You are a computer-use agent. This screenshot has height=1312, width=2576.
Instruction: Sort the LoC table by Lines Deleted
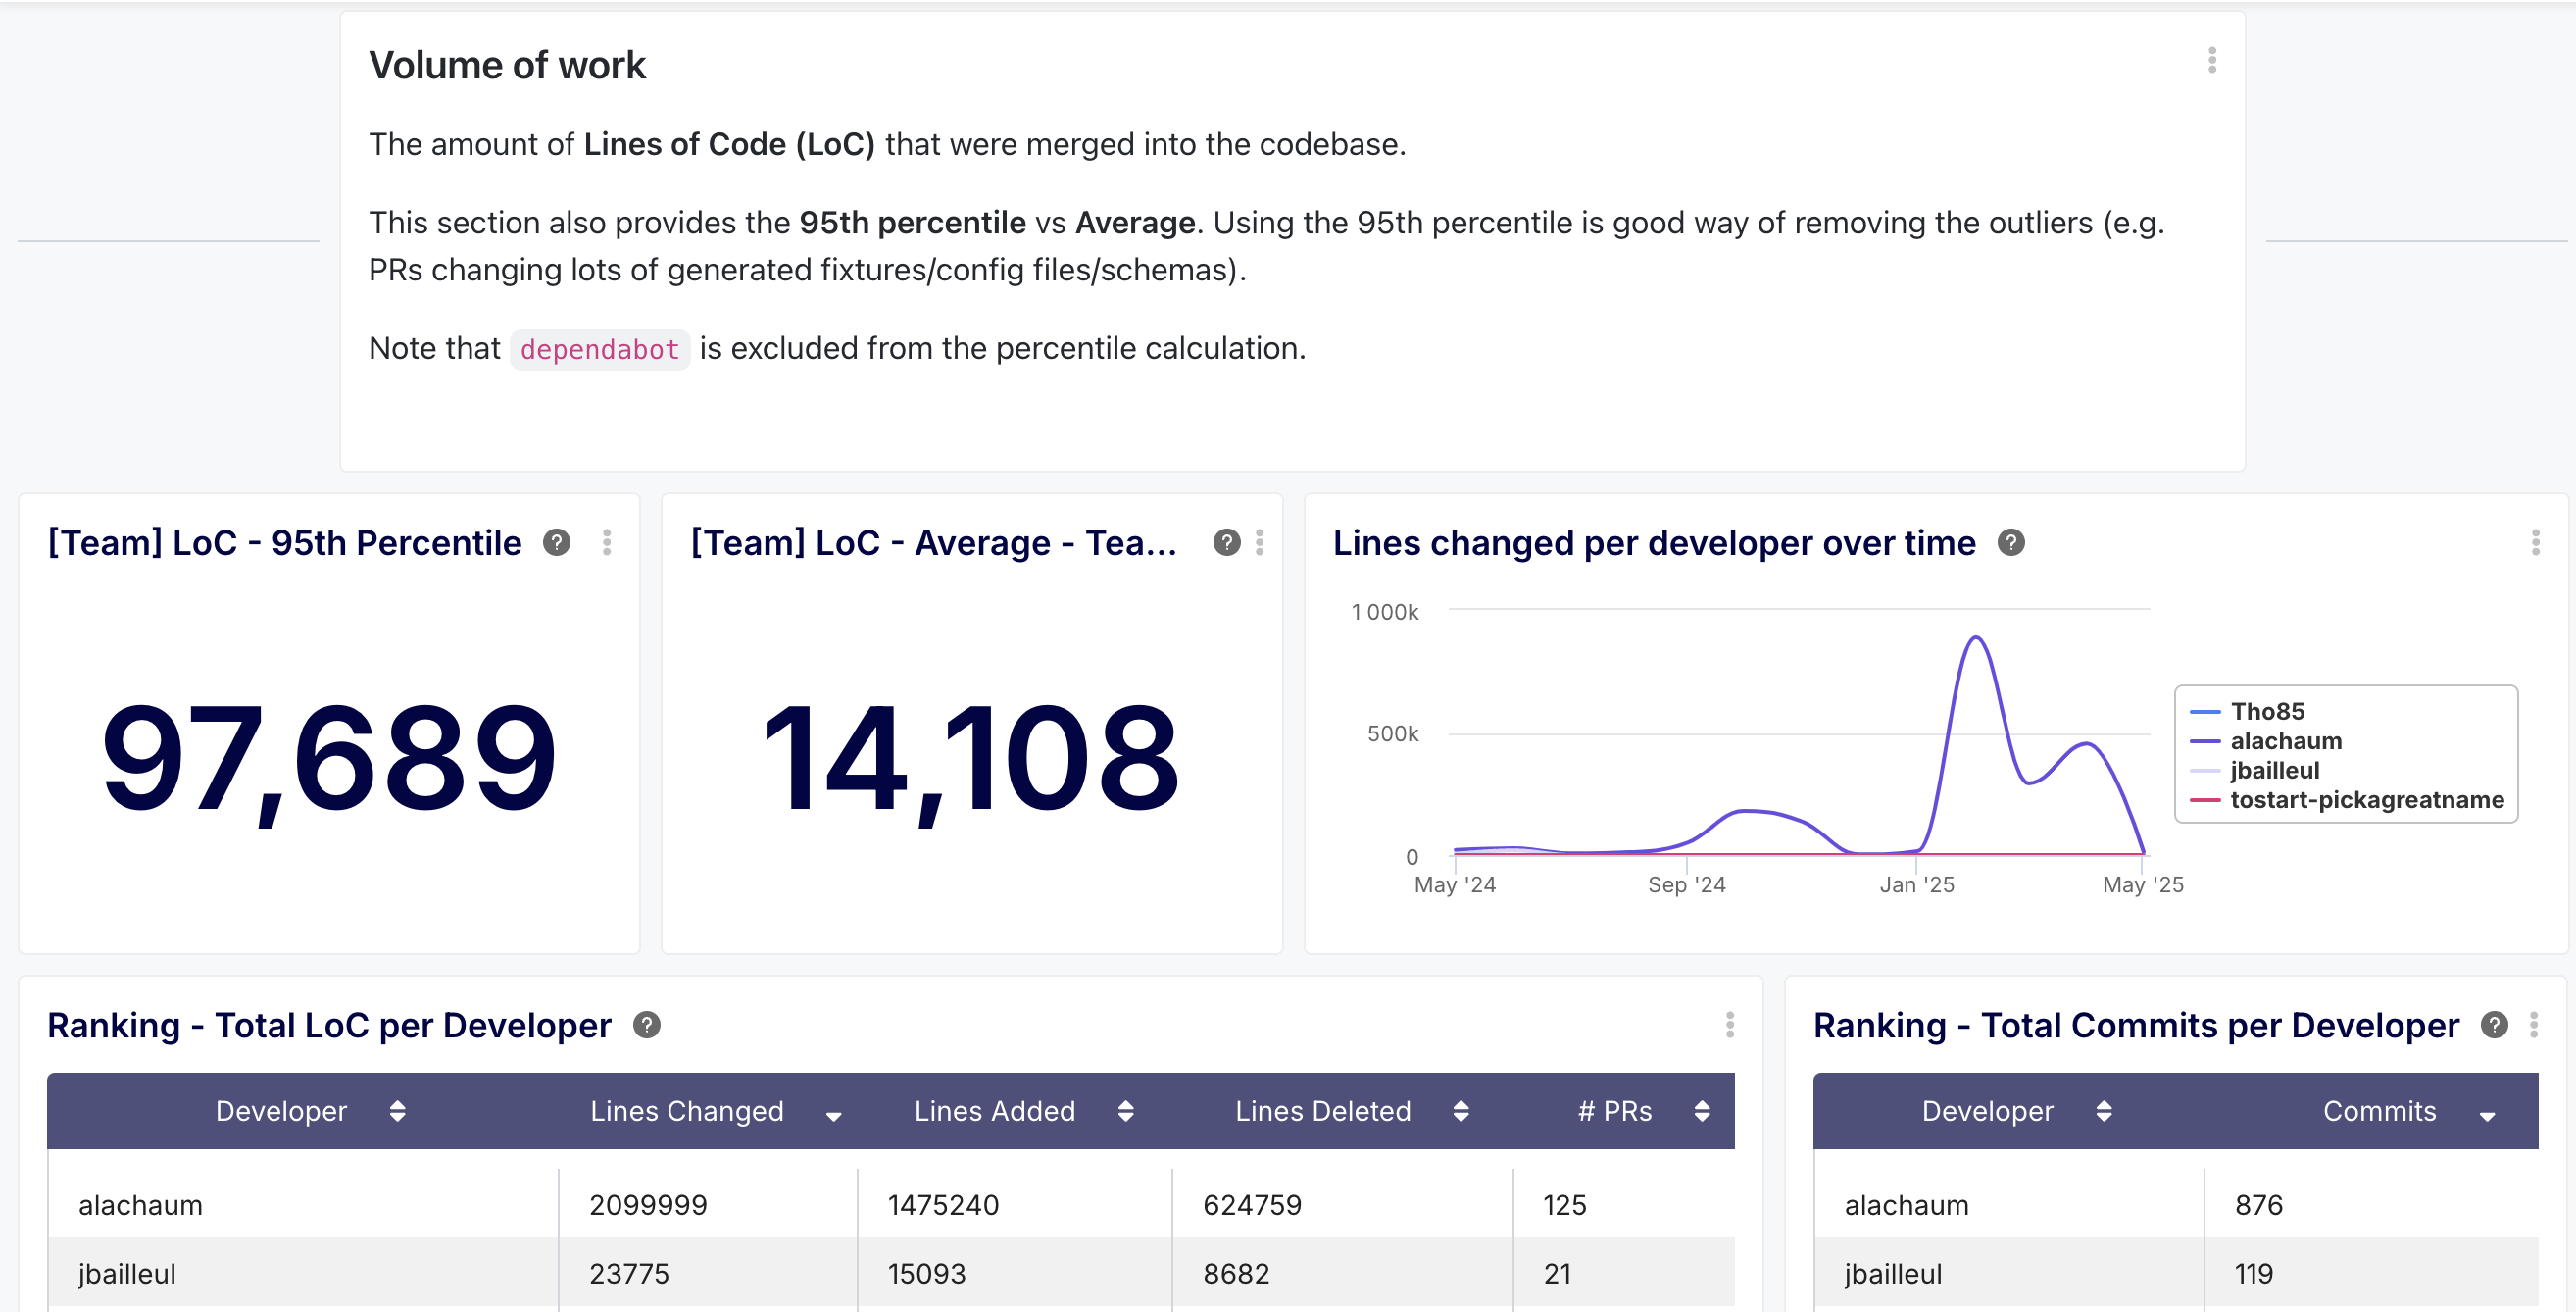(1460, 1111)
